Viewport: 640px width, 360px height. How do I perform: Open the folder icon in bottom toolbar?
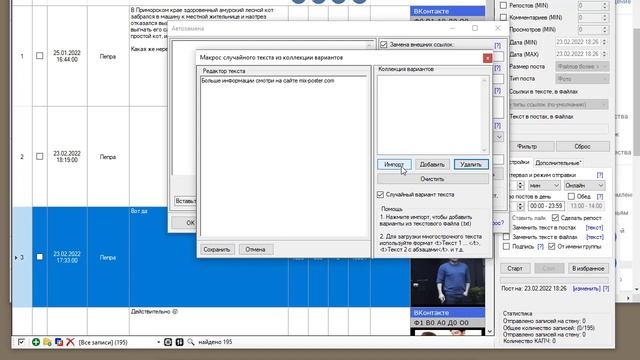click(x=47, y=342)
